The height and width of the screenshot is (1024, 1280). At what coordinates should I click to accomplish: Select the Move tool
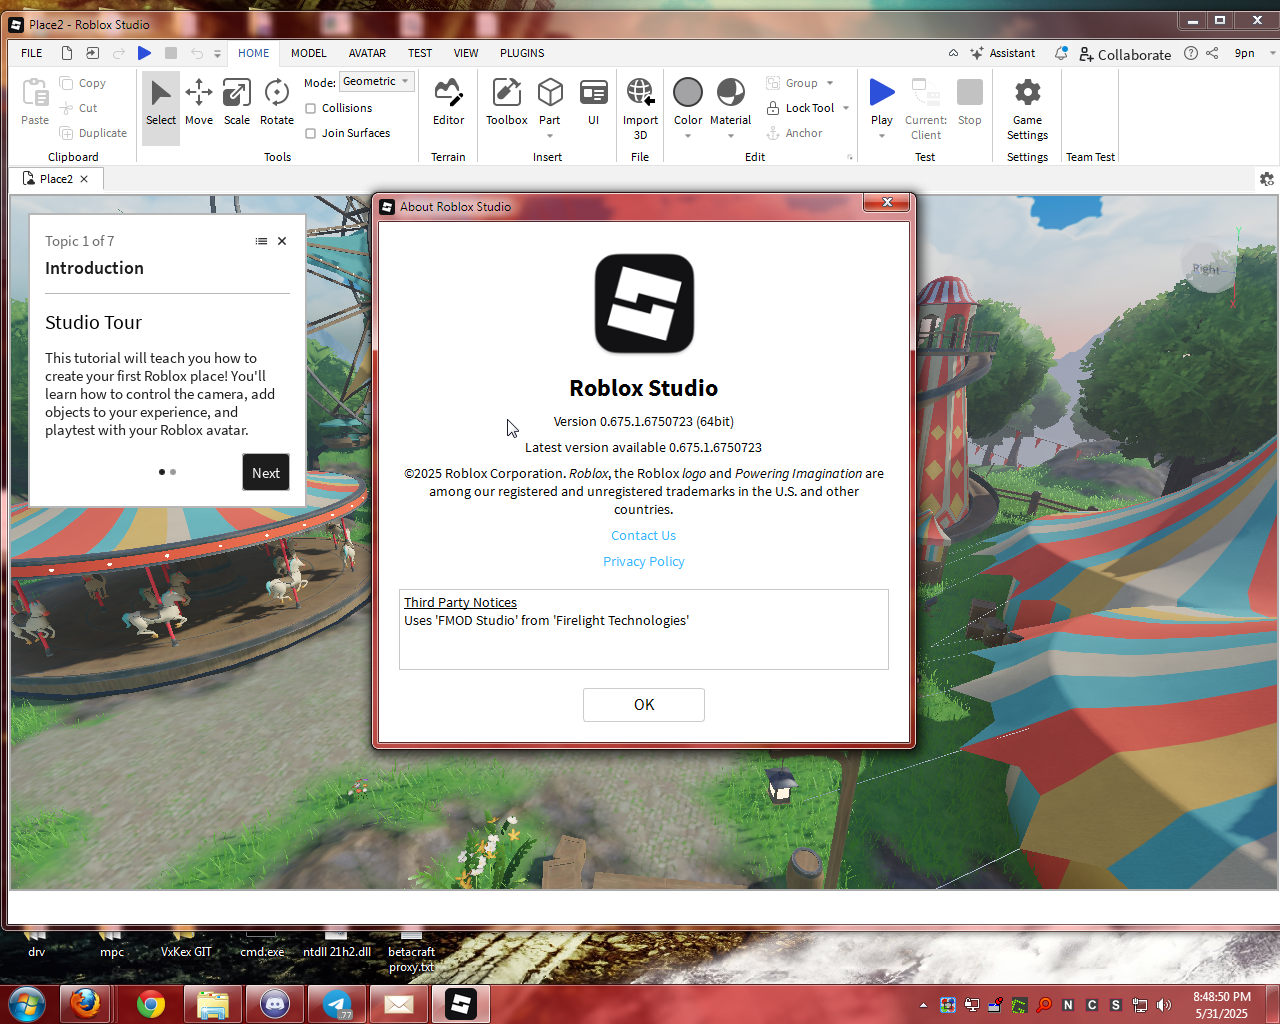click(198, 103)
